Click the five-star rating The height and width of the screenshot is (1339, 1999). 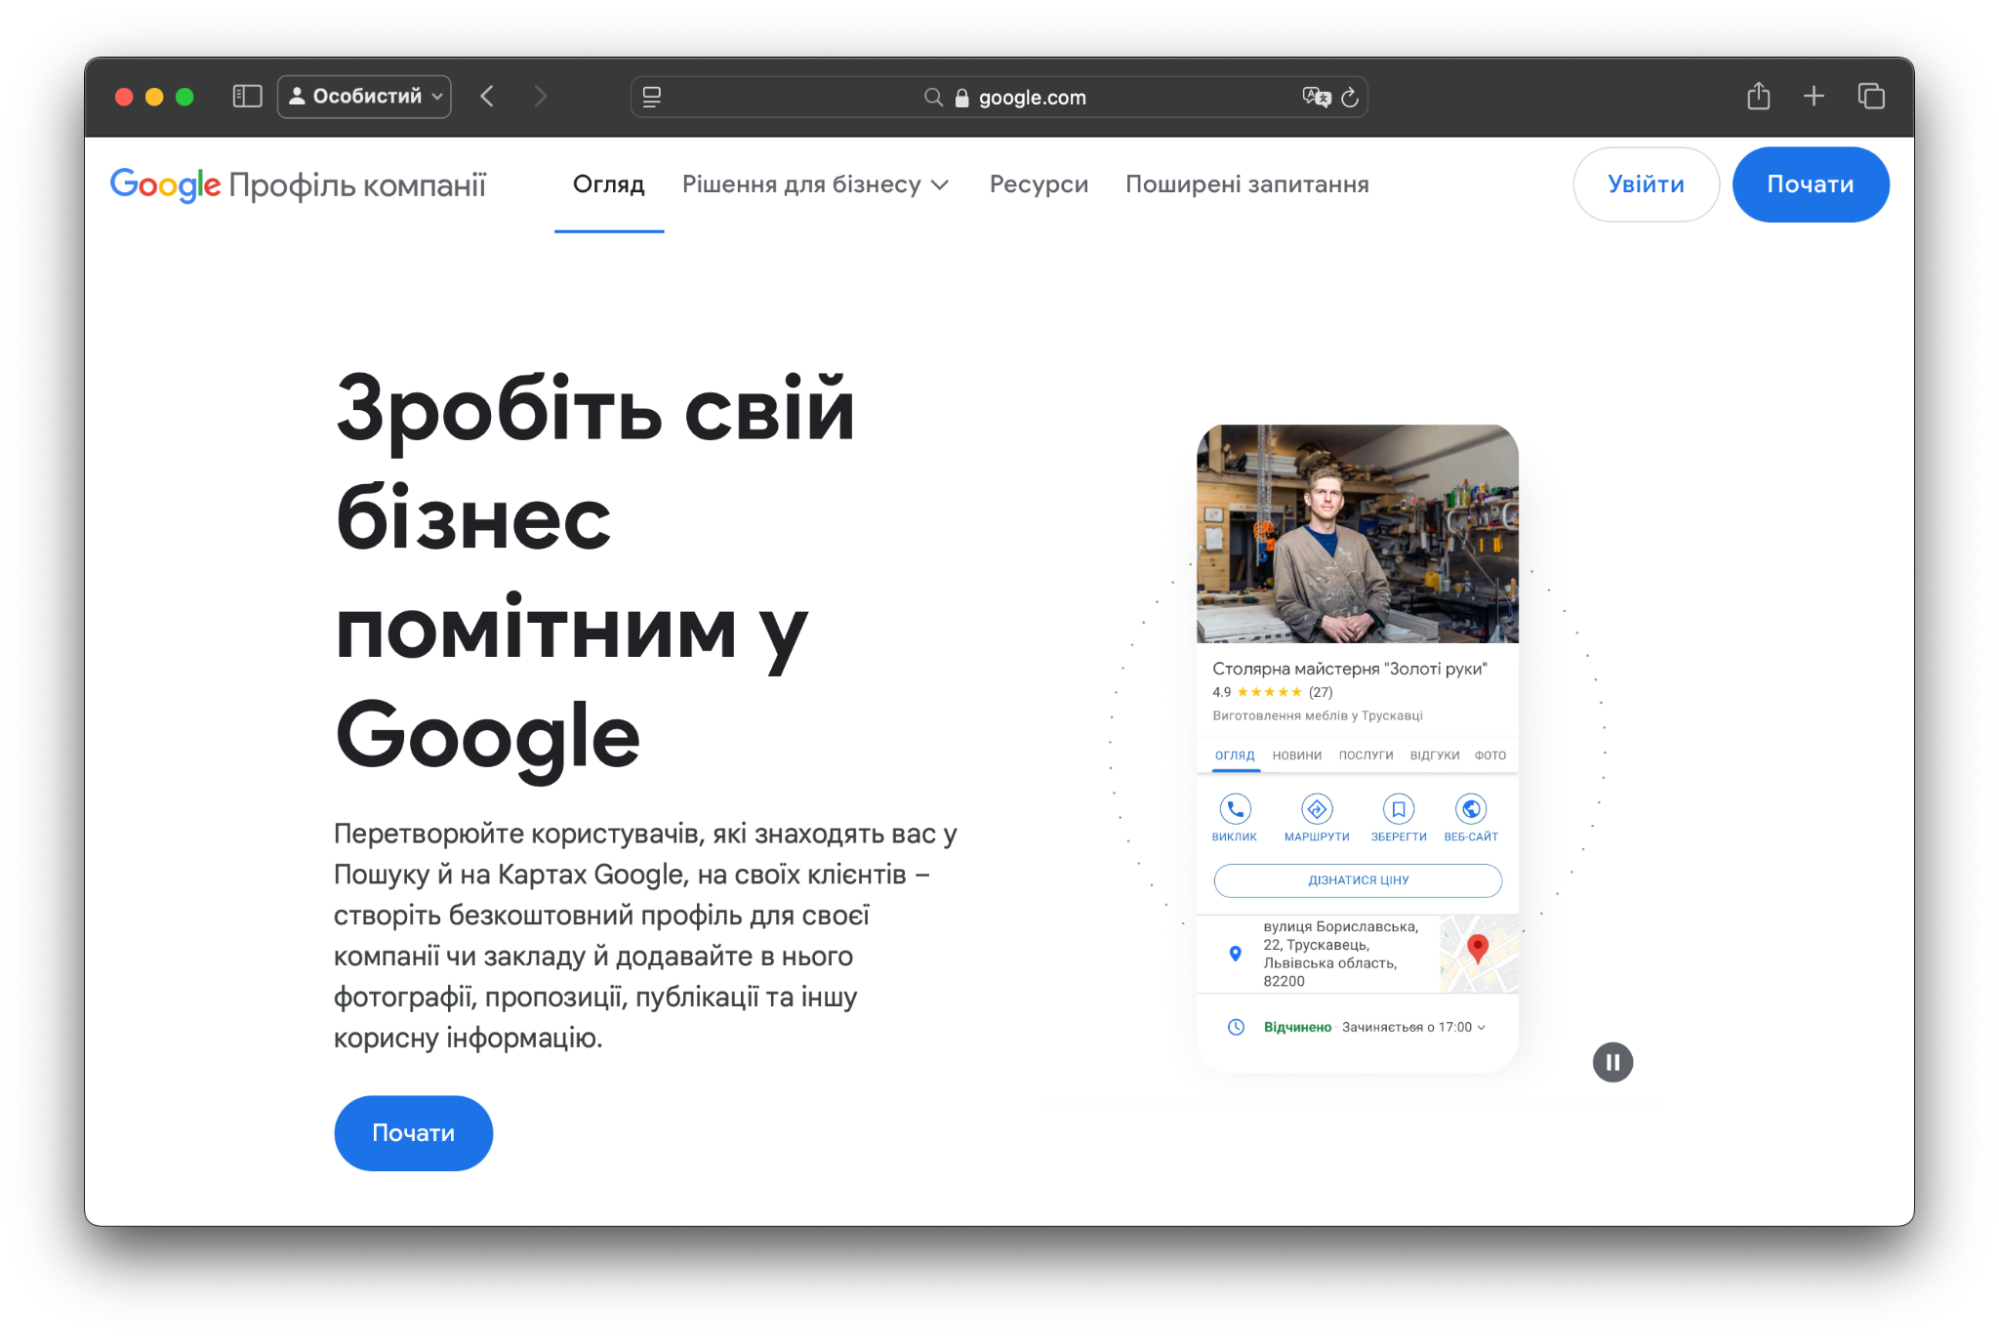click(x=1269, y=692)
